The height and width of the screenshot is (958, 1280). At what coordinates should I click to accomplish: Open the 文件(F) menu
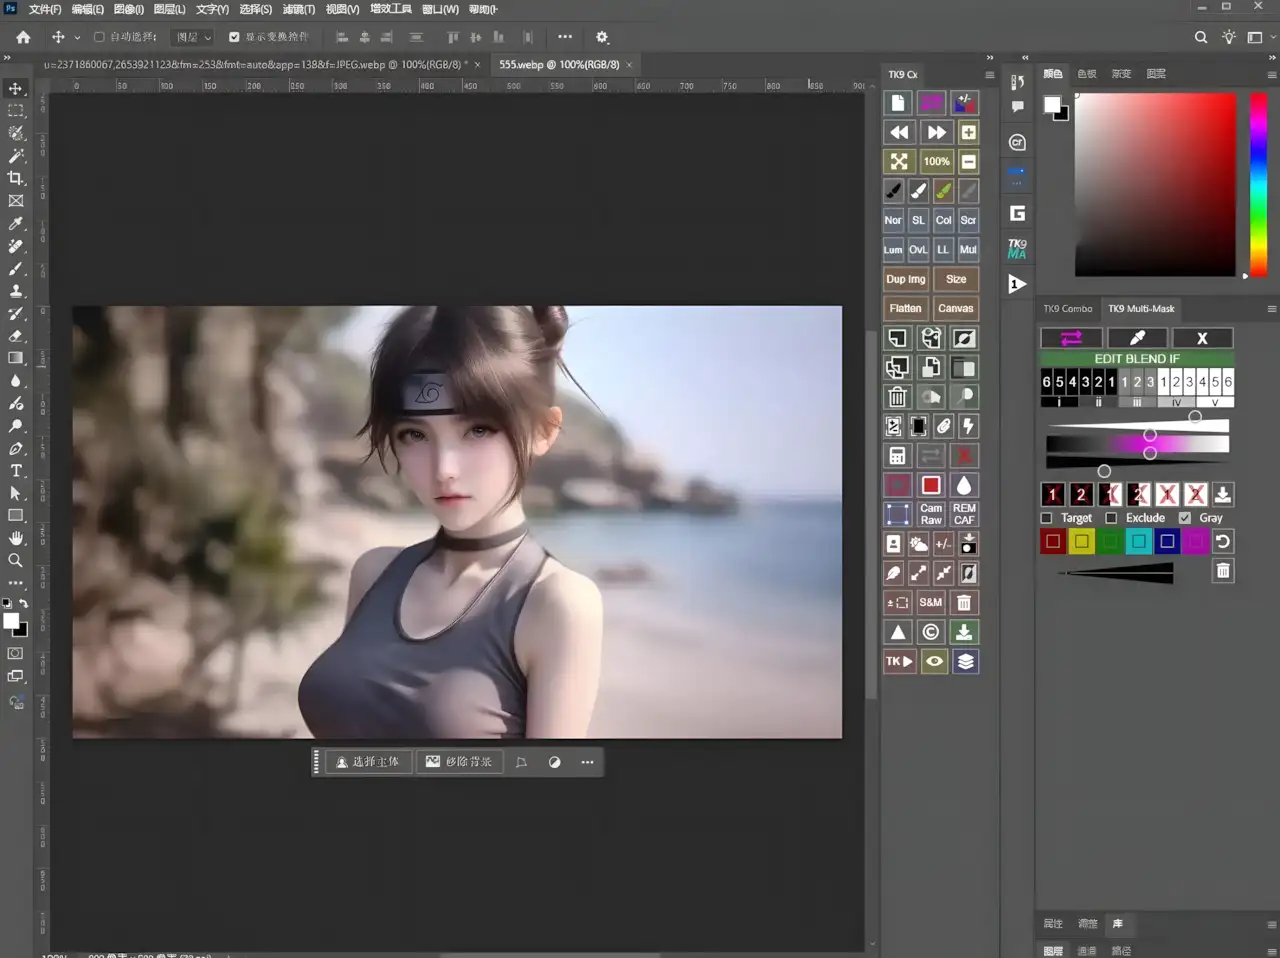coord(45,9)
